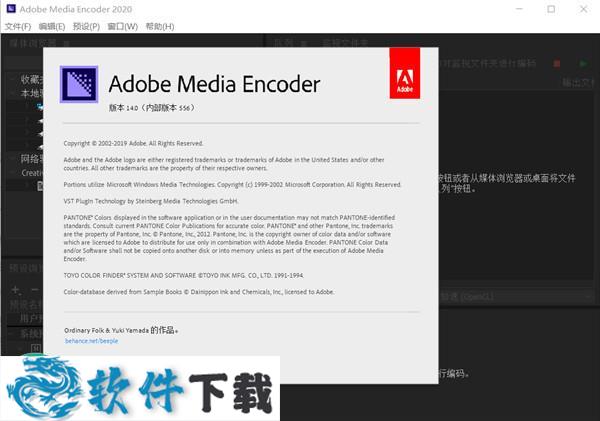Open the 预设(P) menu
600x421 pixels.
coord(86,26)
